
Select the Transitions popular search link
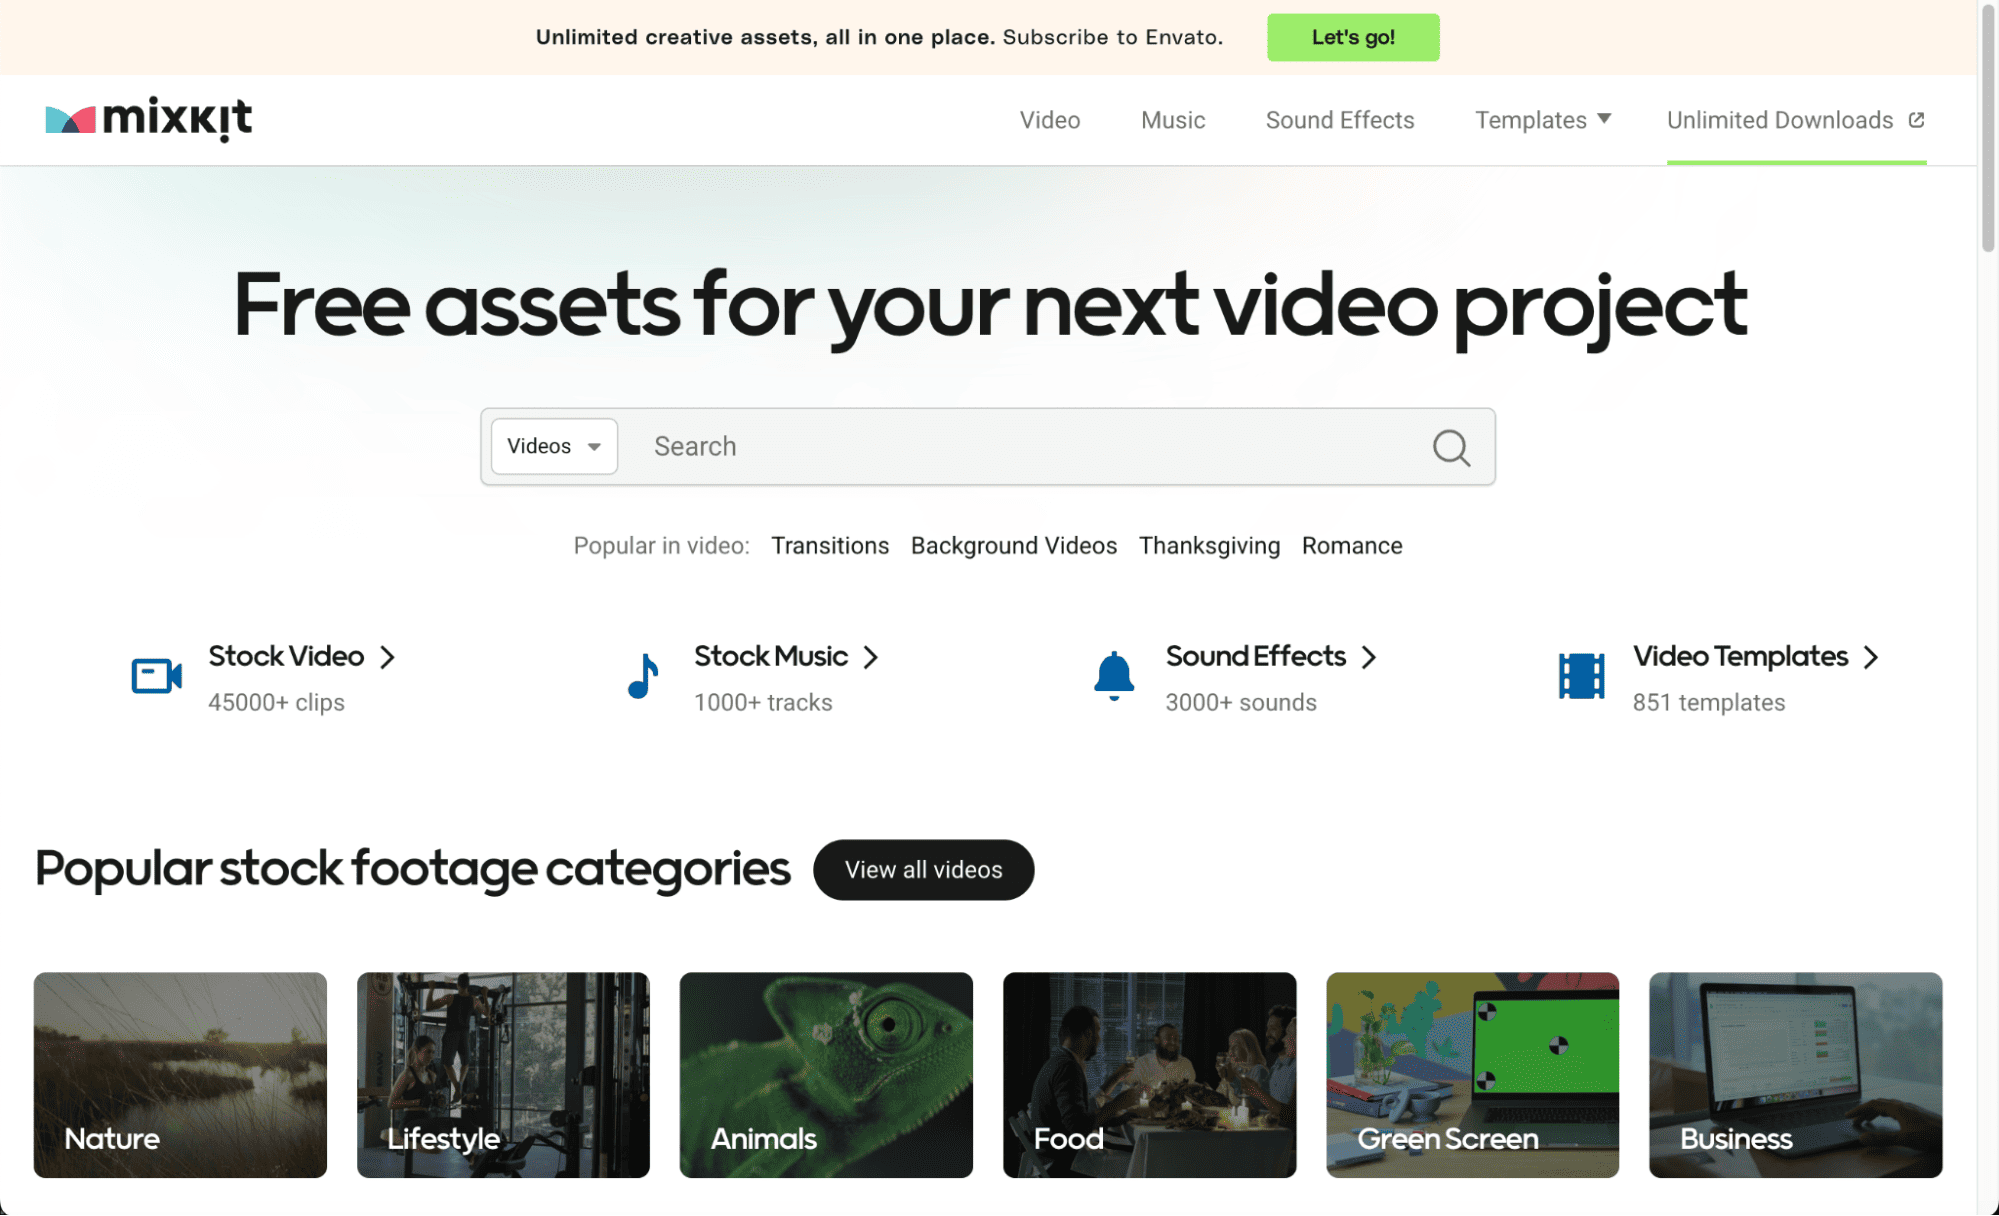click(x=829, y=546)
